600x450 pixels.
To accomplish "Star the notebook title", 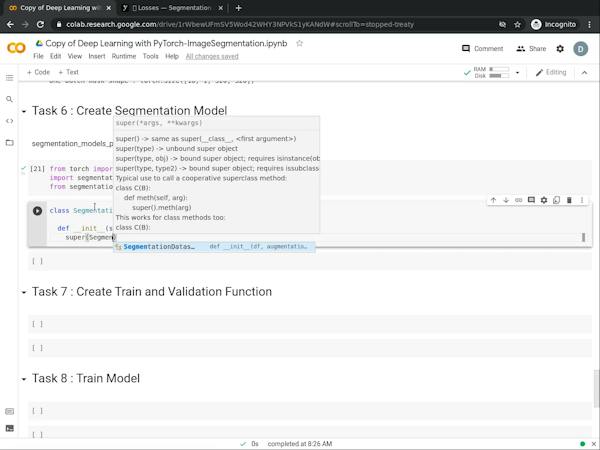I will (x=299, y=43).
